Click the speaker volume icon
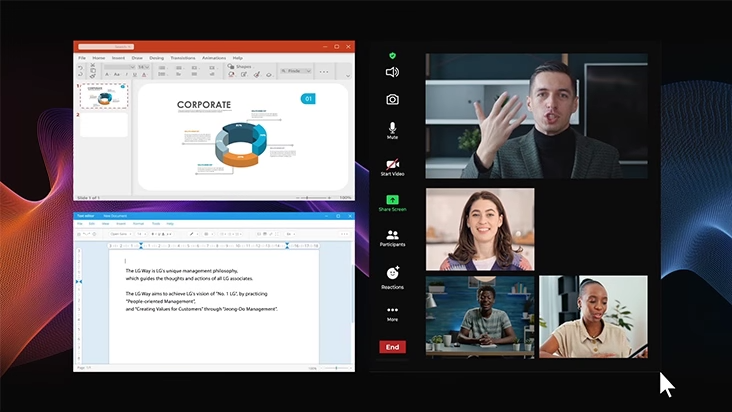Screen dimensions: 732x412 392,72
